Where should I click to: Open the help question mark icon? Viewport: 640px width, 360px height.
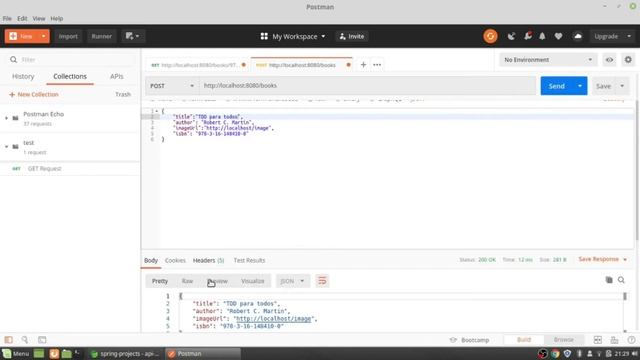631,340
